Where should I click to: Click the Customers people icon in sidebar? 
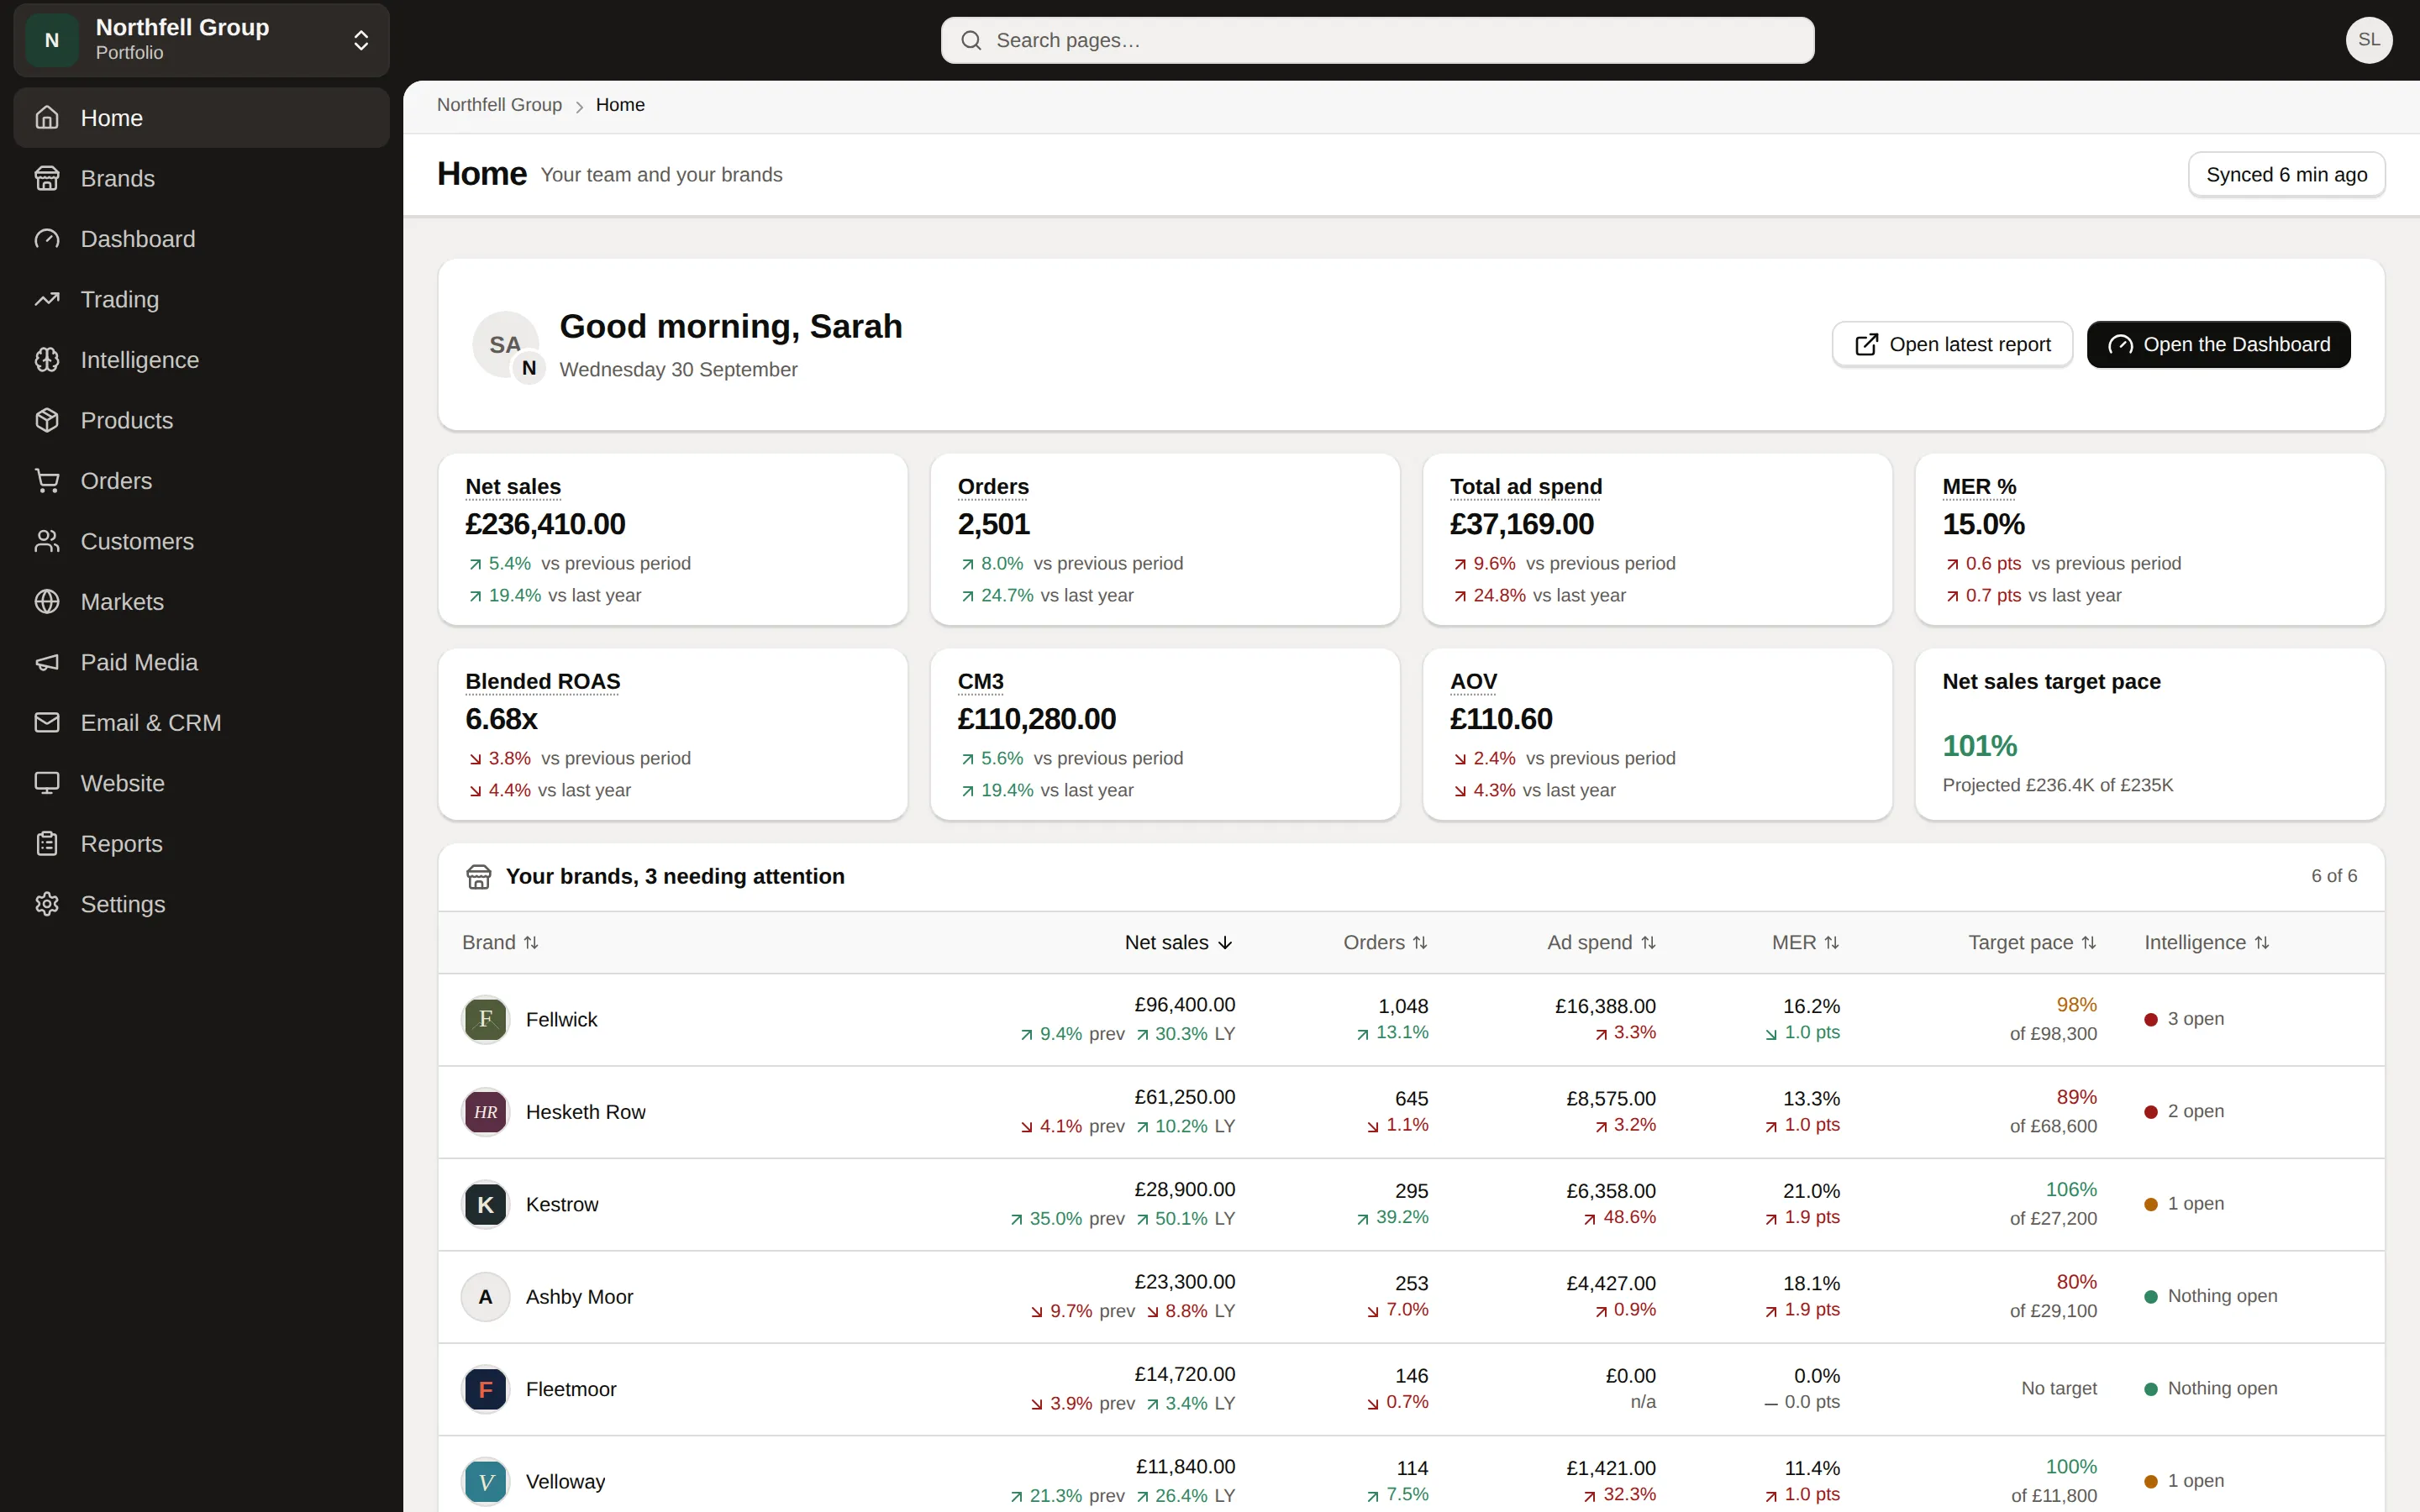coord(47,541)
